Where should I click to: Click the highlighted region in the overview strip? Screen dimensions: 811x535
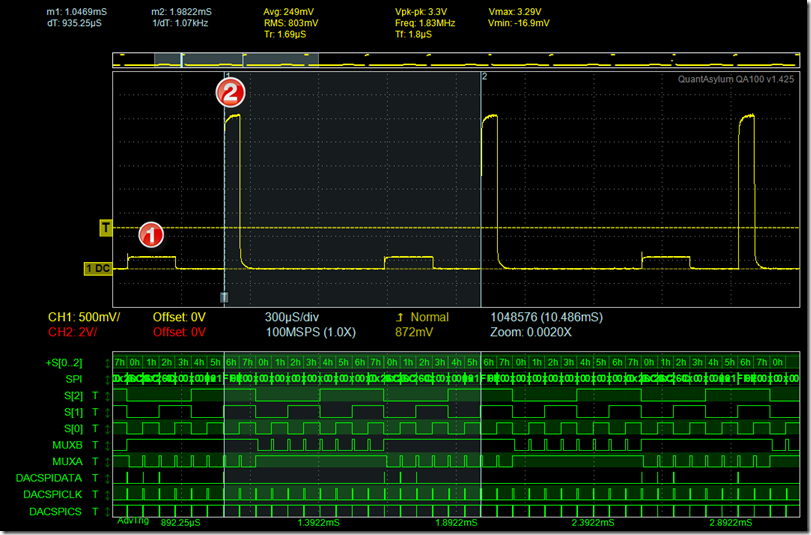(x=250, y=60)
